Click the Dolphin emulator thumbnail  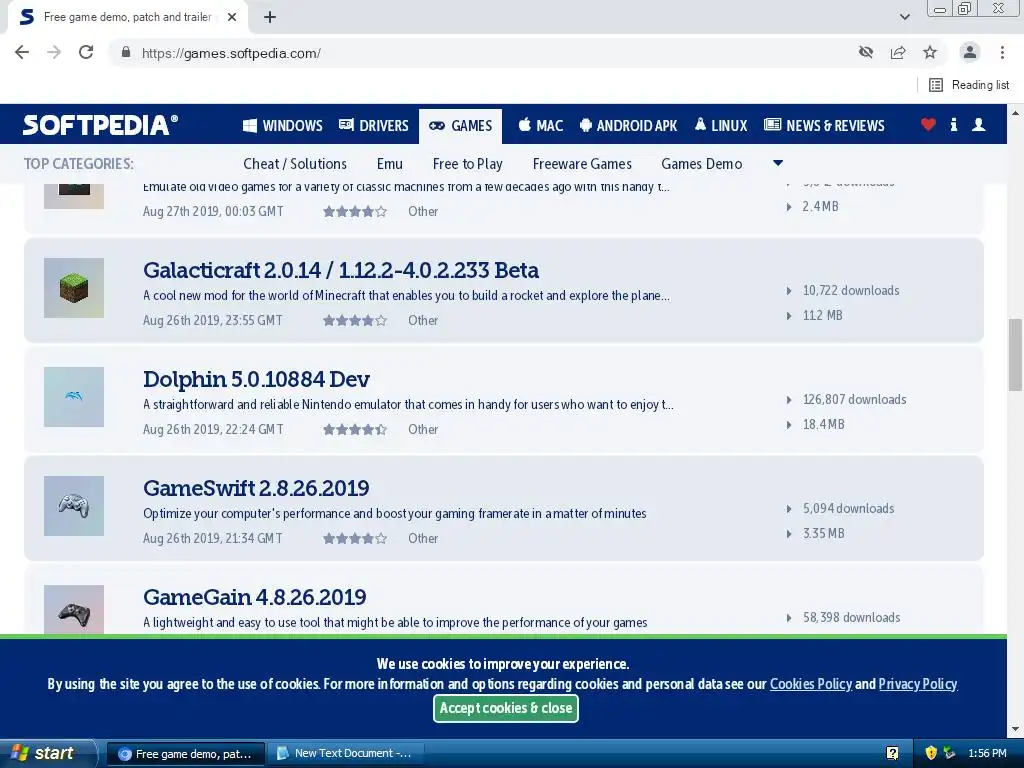[x=74, y=397]
